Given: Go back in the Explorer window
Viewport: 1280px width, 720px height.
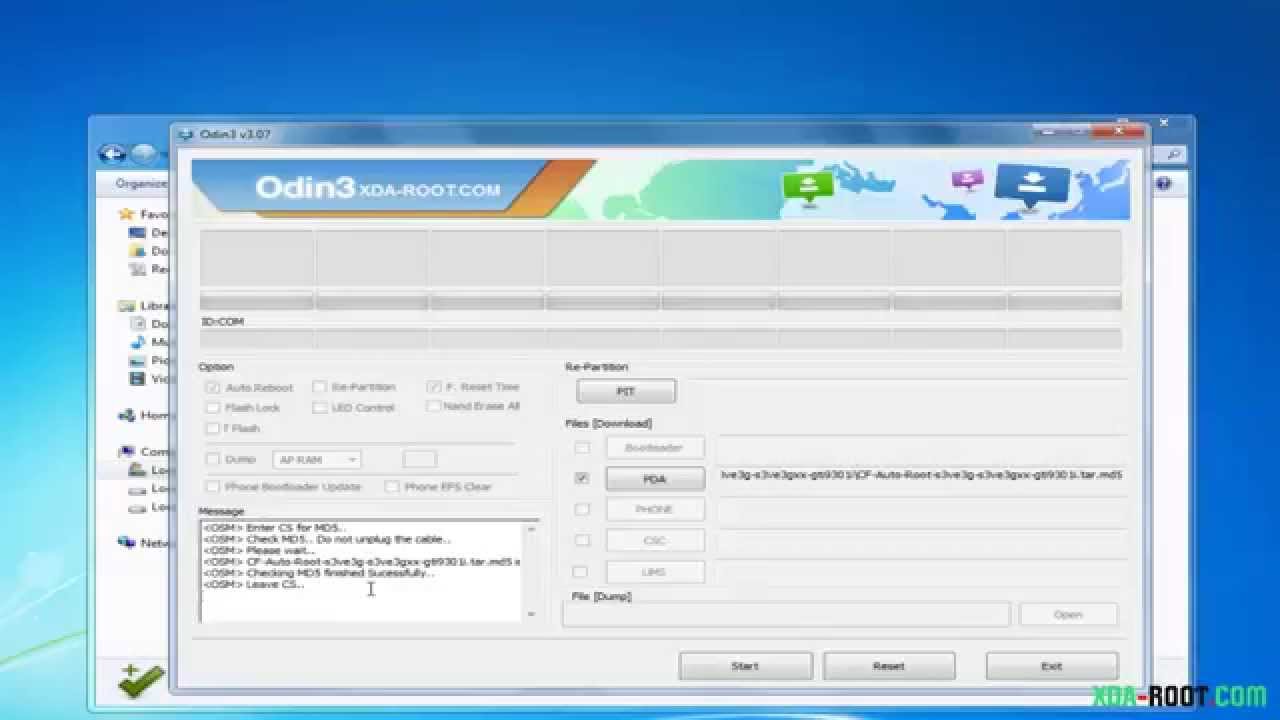Looking at the screenshot, I should point(111,154).
